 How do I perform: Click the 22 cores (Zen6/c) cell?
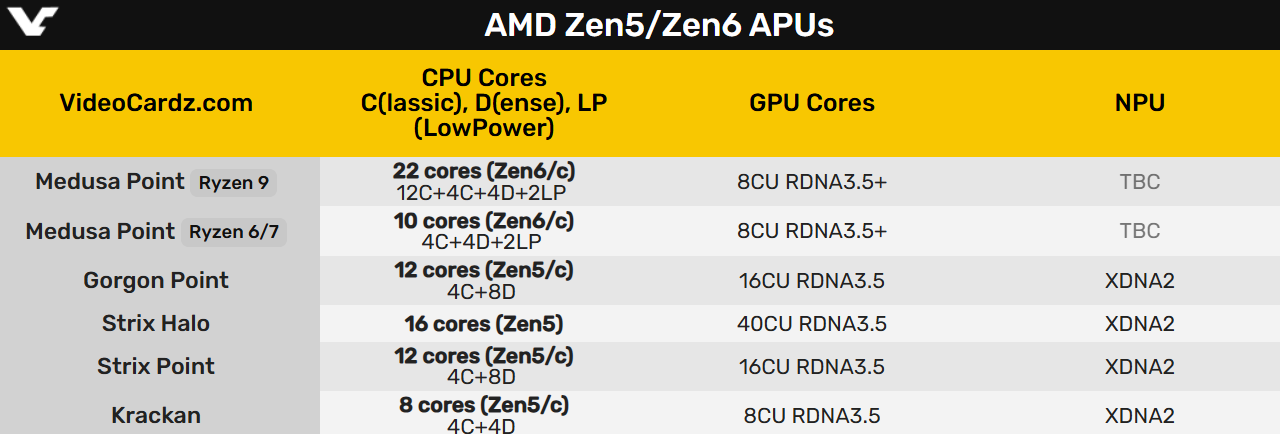point(484,171)
